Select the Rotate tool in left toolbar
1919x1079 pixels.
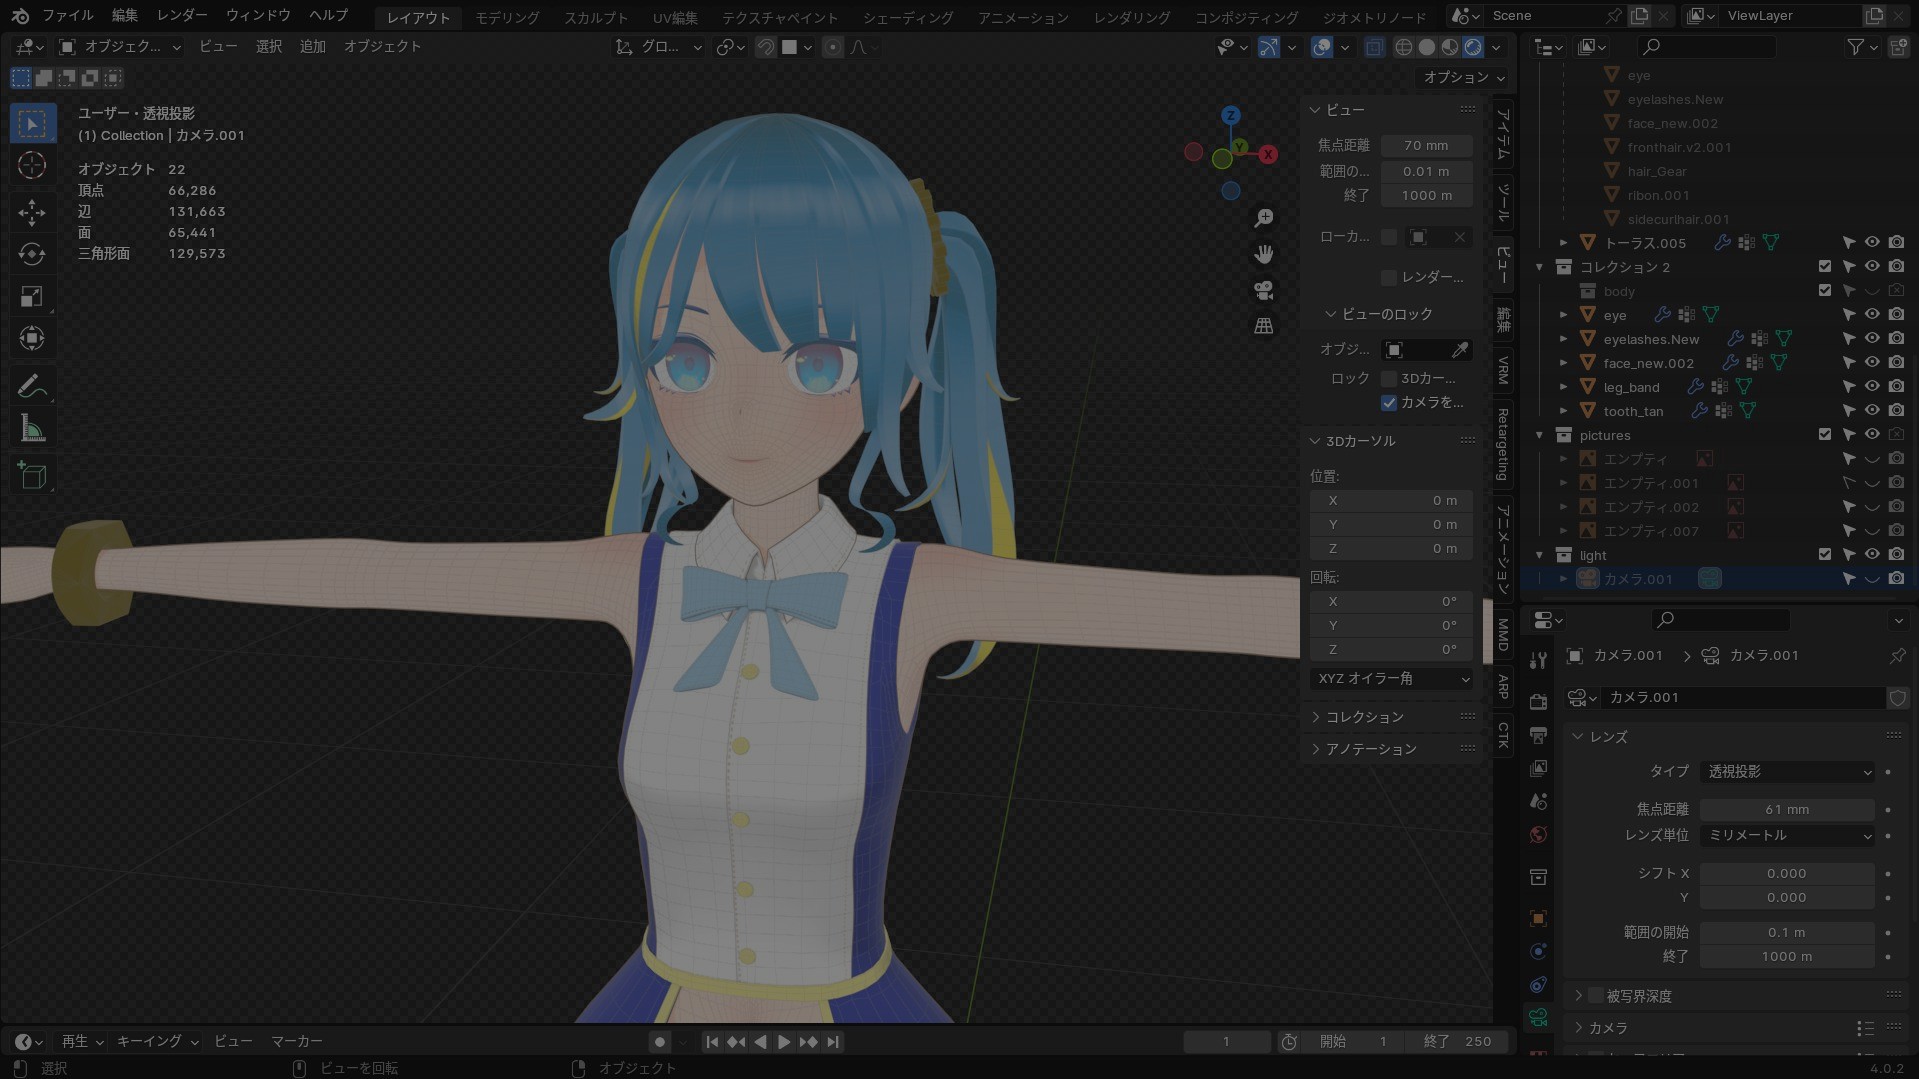click(x=32, y=254)
